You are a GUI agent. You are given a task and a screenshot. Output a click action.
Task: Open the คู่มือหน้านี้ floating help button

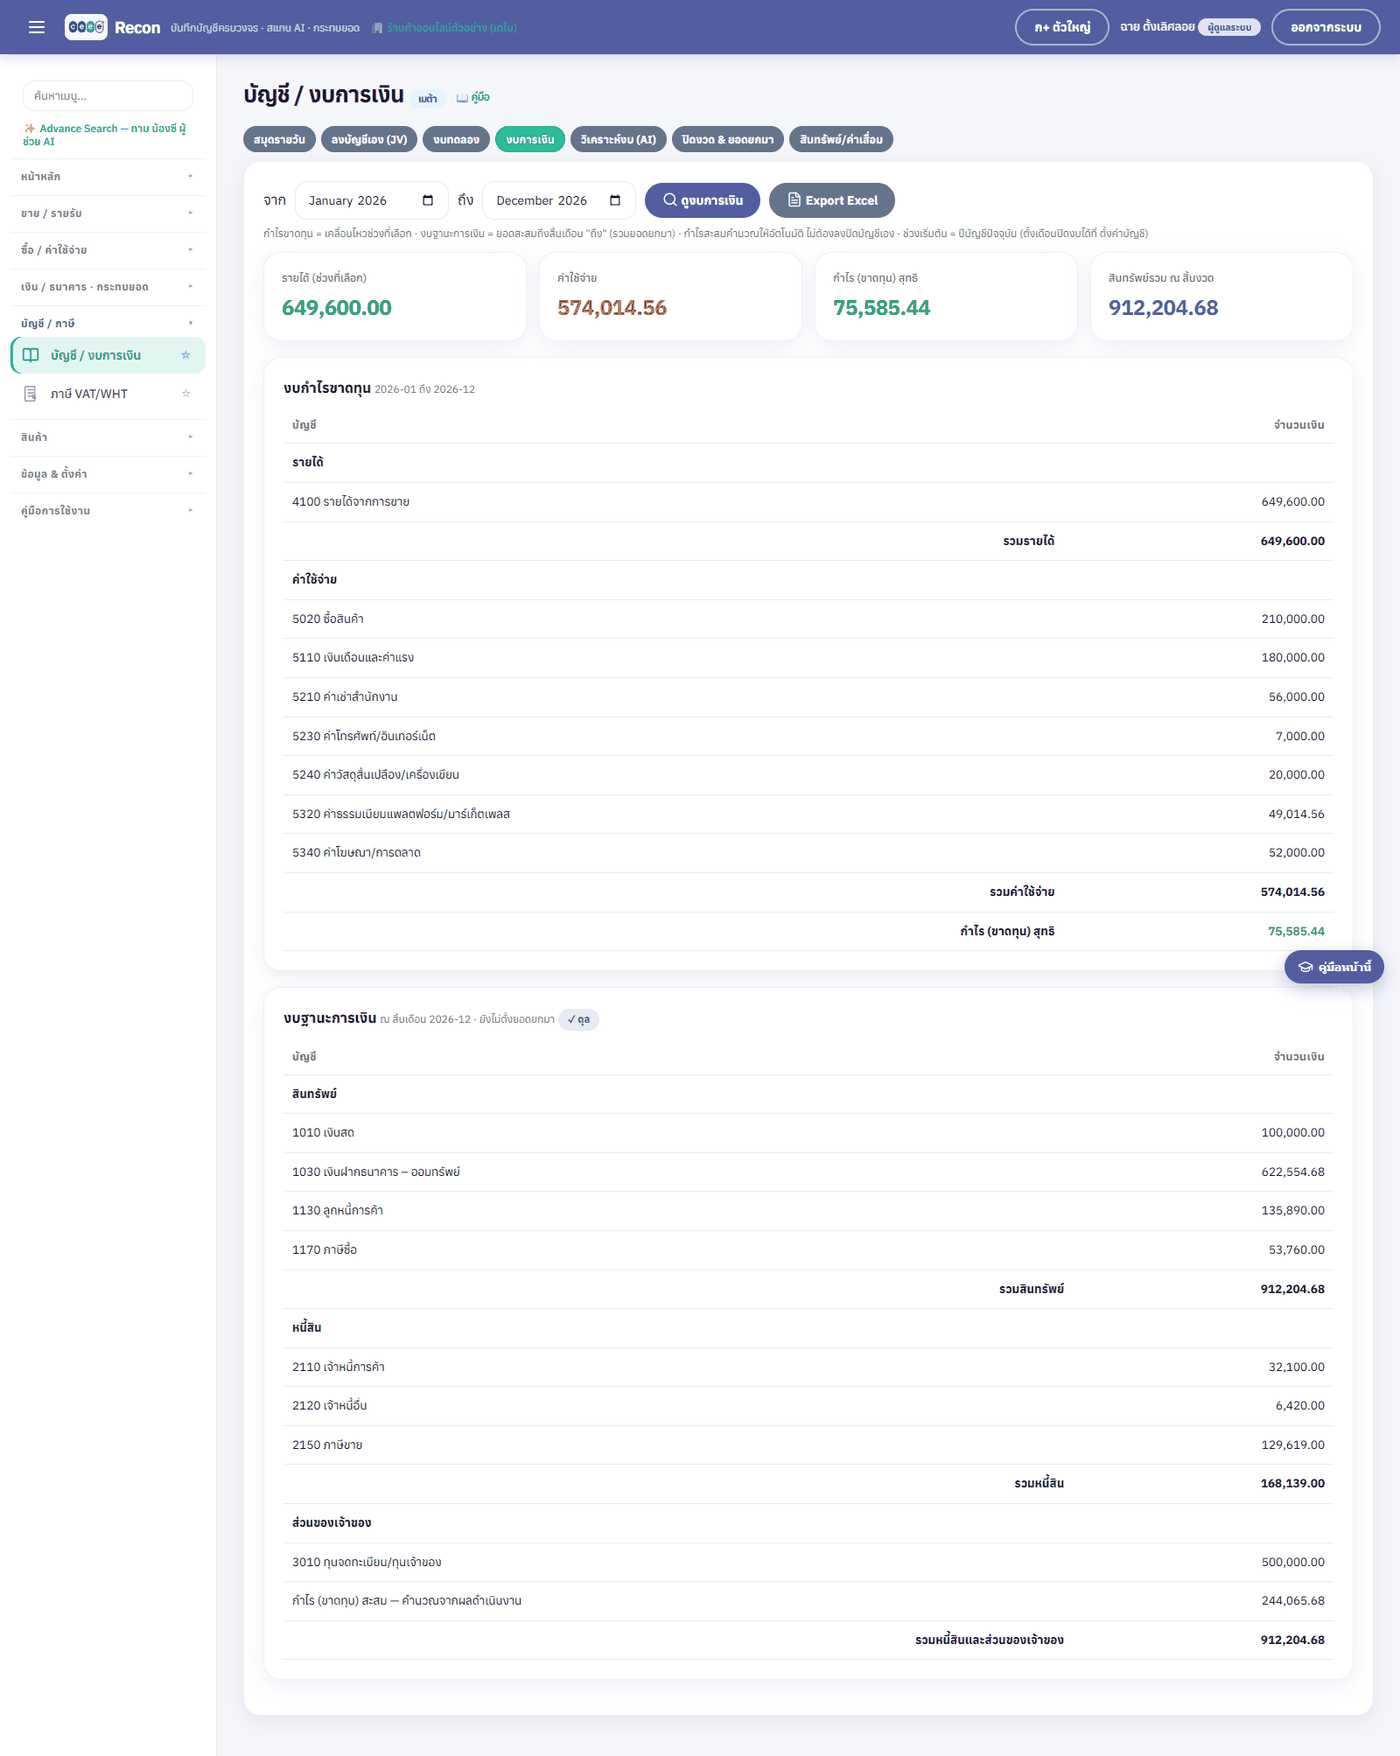click(1334, 967)
